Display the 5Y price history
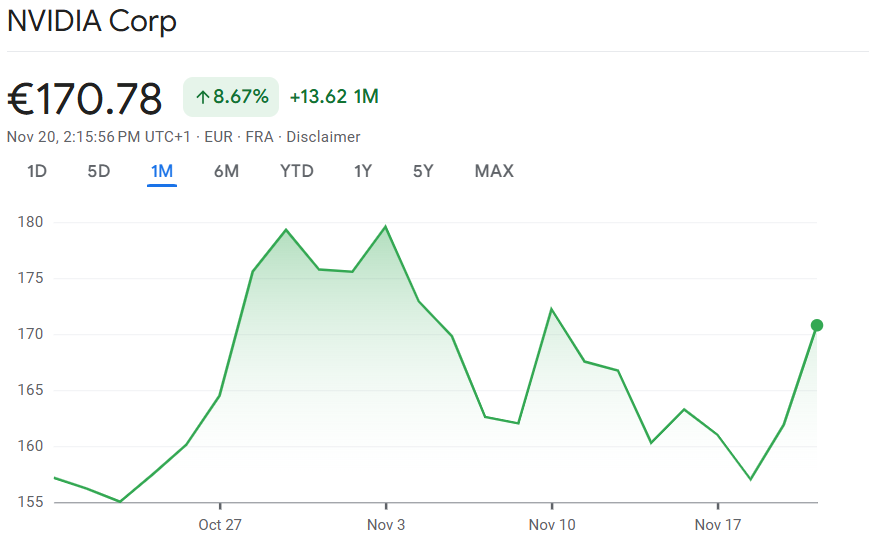869x544 pixels. click(423, 171)
